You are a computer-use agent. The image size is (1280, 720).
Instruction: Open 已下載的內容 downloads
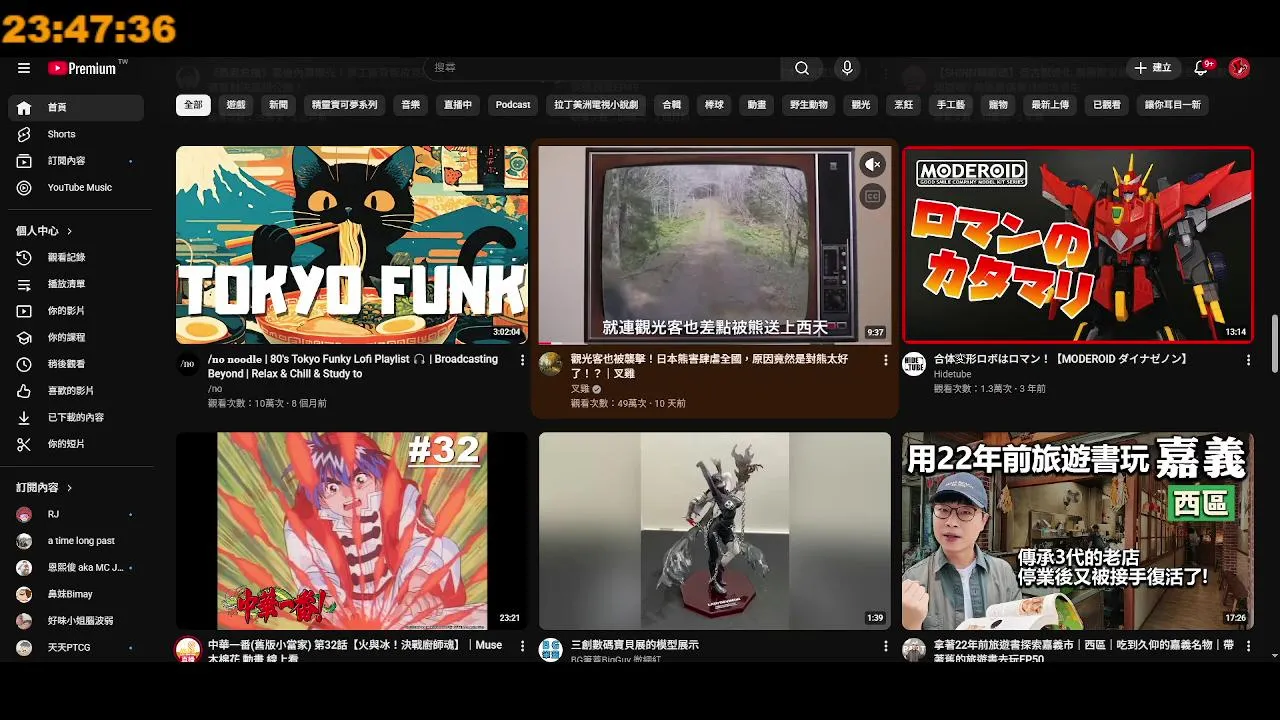point(76,417)
